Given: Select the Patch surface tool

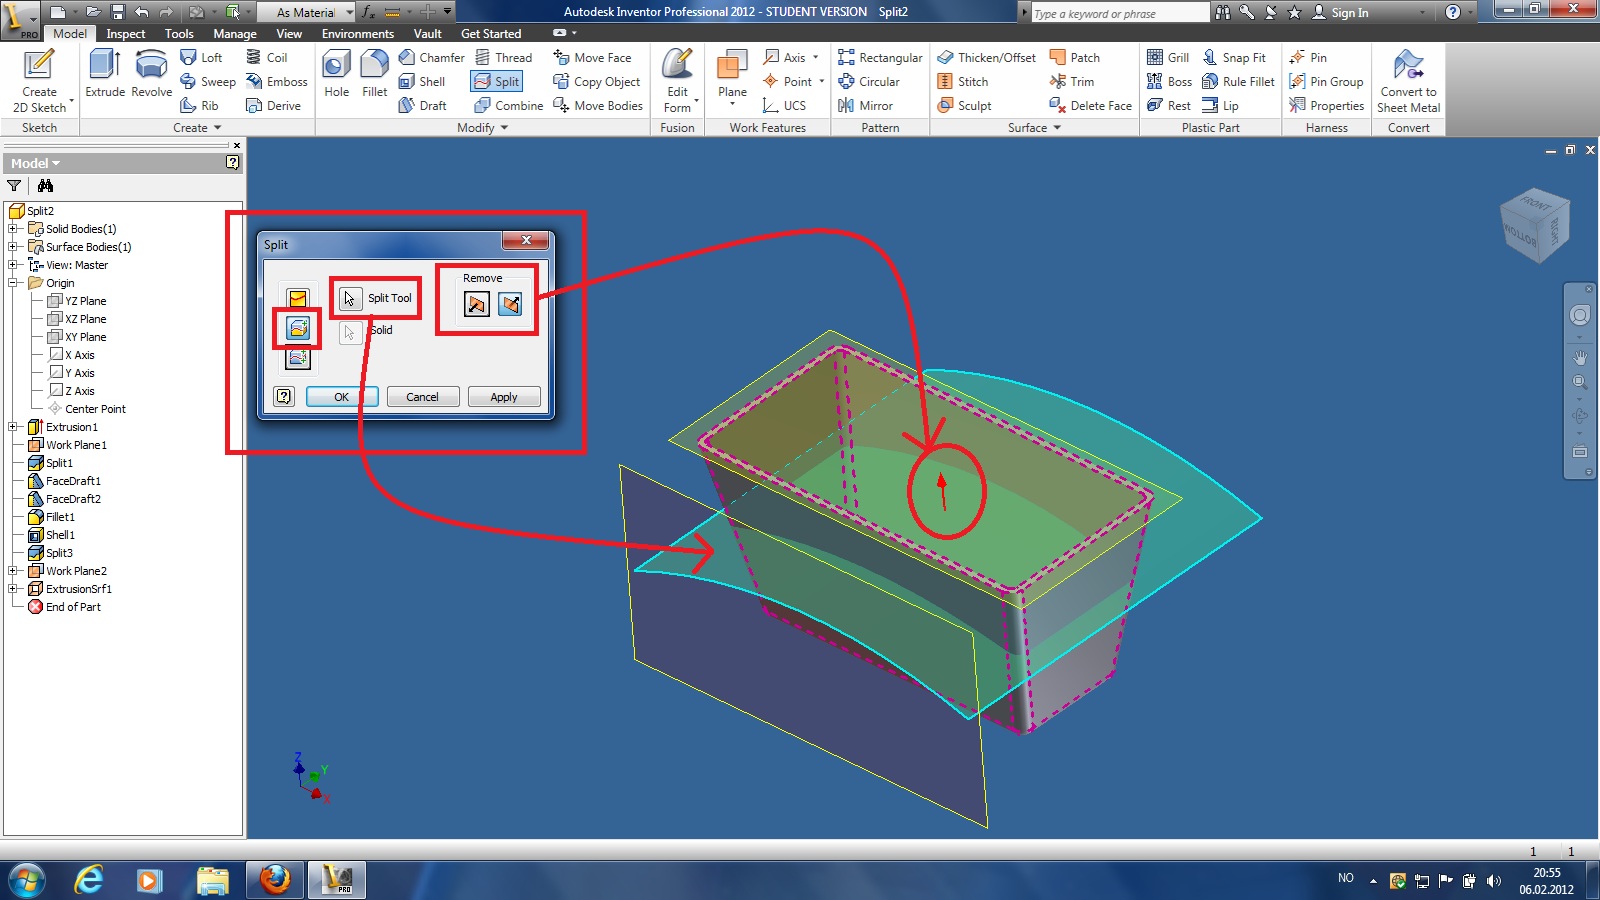Looking at the screenshot, I should [x=1075, y=58].
